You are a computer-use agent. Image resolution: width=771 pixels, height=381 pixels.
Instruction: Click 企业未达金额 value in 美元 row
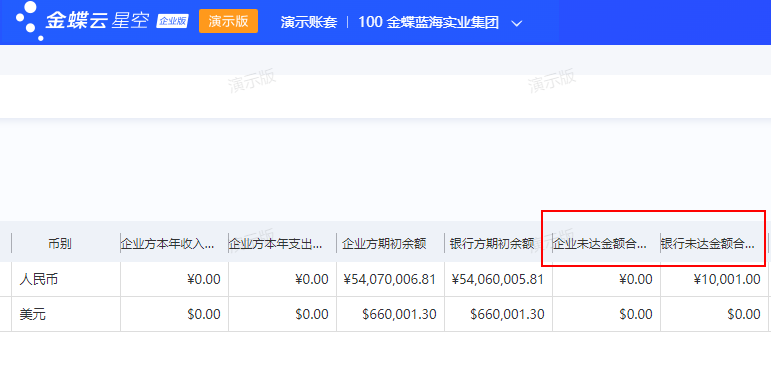[606, 314]
